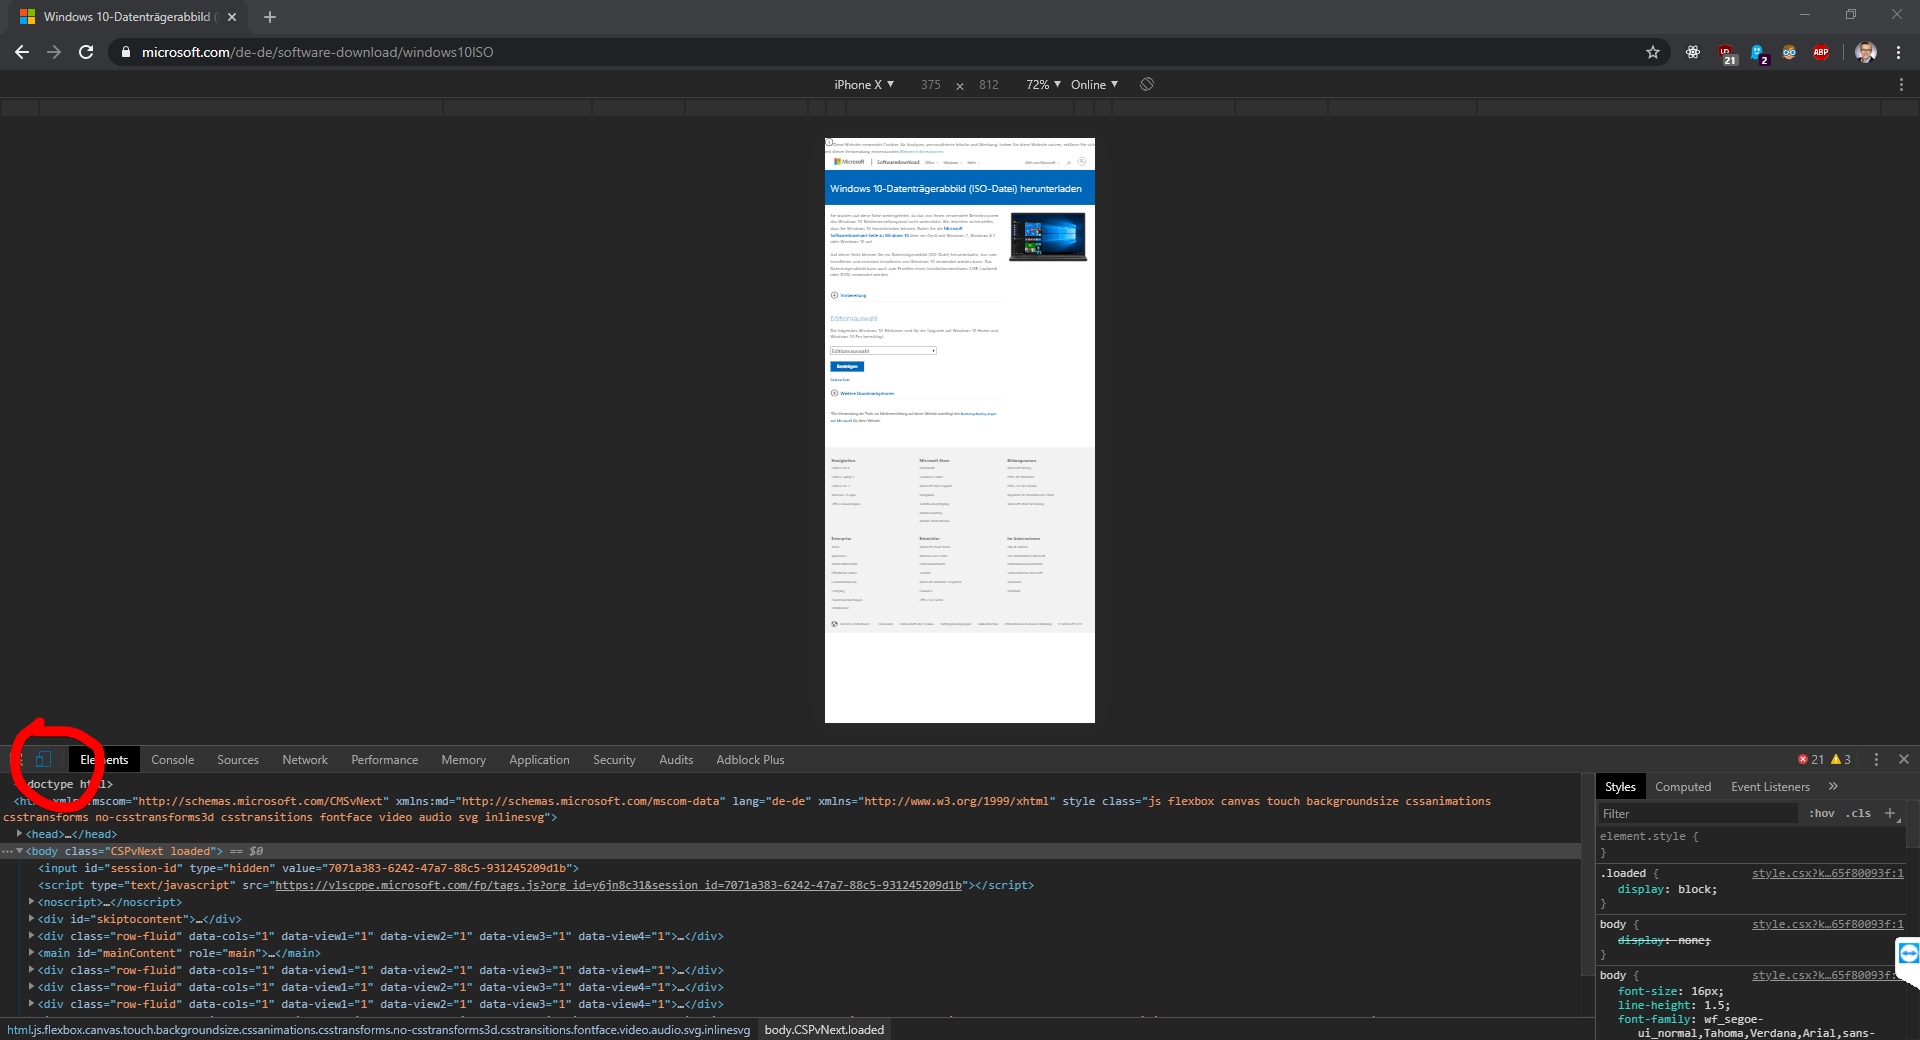Select the Event Listeners sidebar tab
Screen dimensions: 1920x1040
click(x=1770, y=787)
